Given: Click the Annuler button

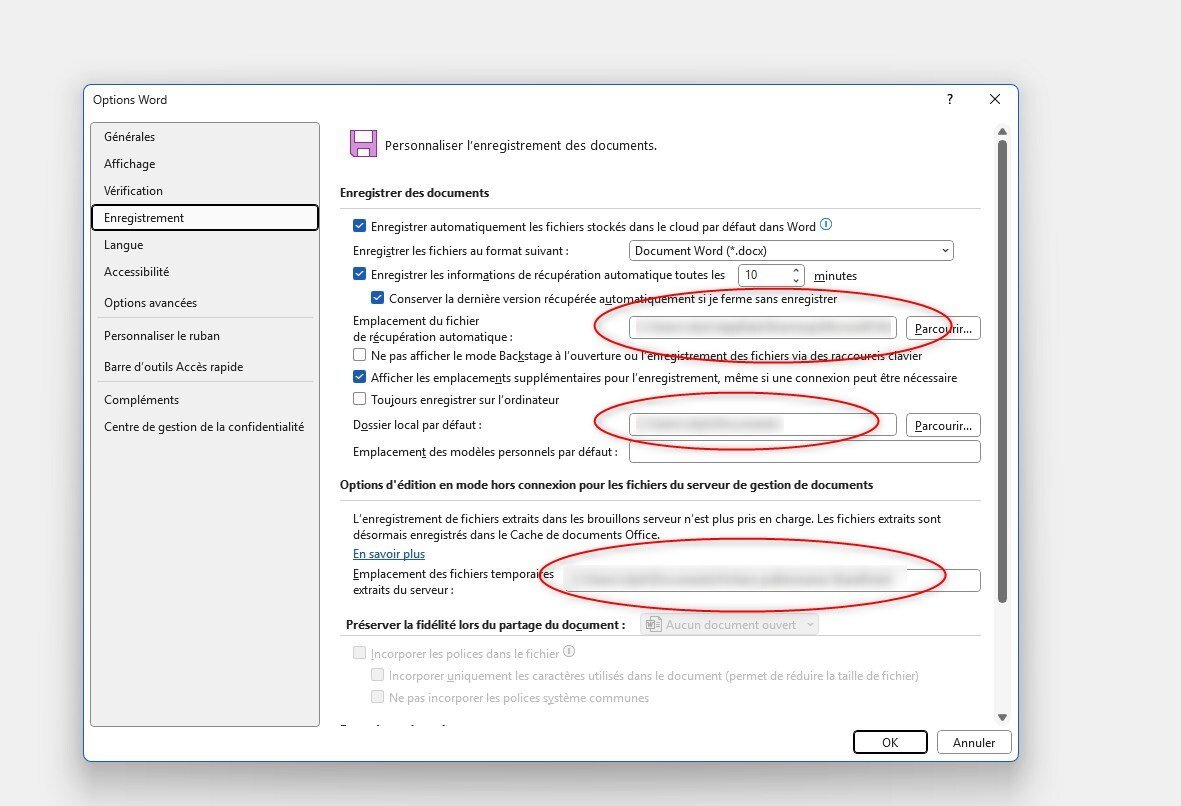Looking at the screenshot, I should (x=974, y=742).
